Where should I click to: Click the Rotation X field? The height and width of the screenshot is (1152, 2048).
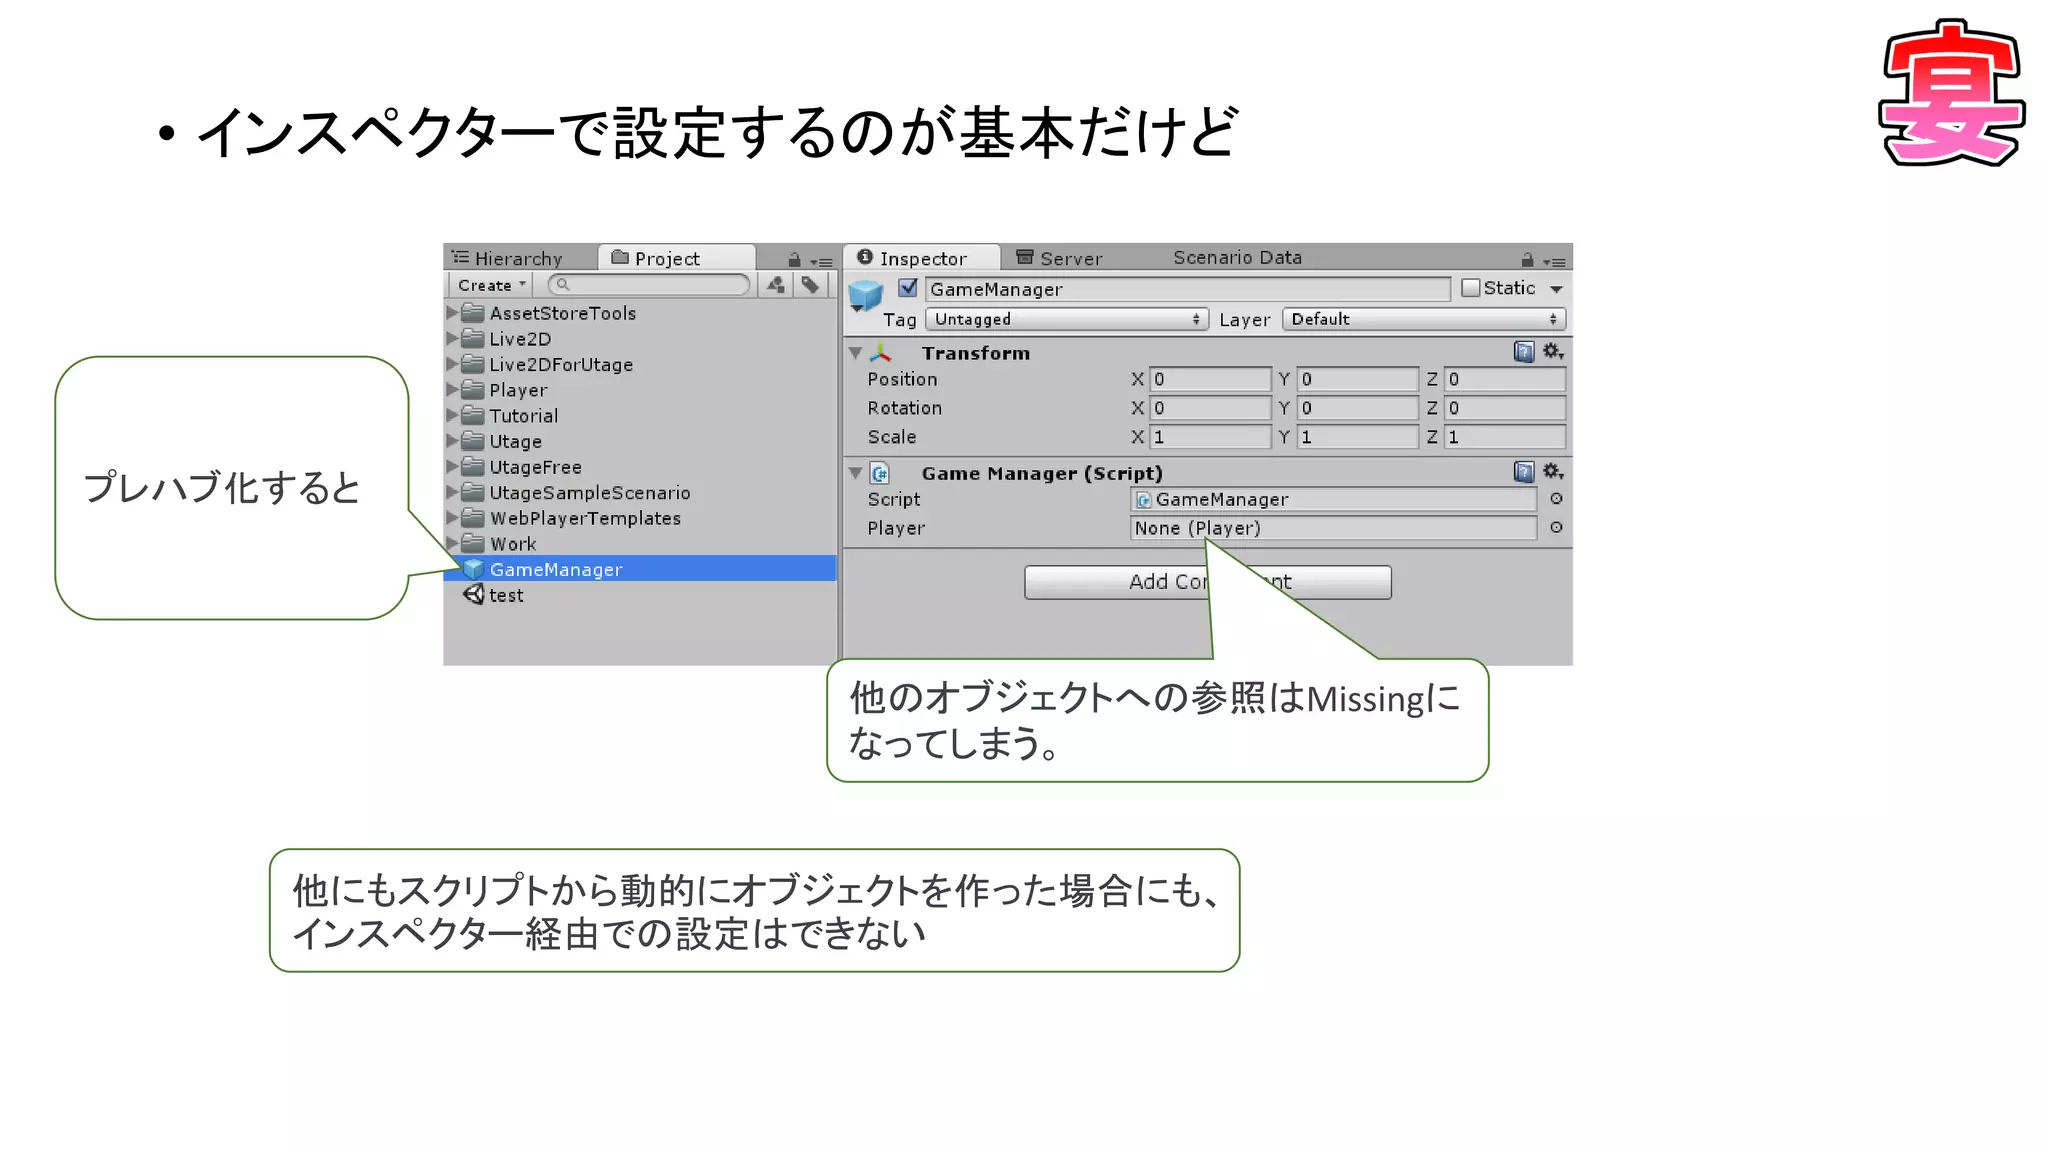point(1210,408)
